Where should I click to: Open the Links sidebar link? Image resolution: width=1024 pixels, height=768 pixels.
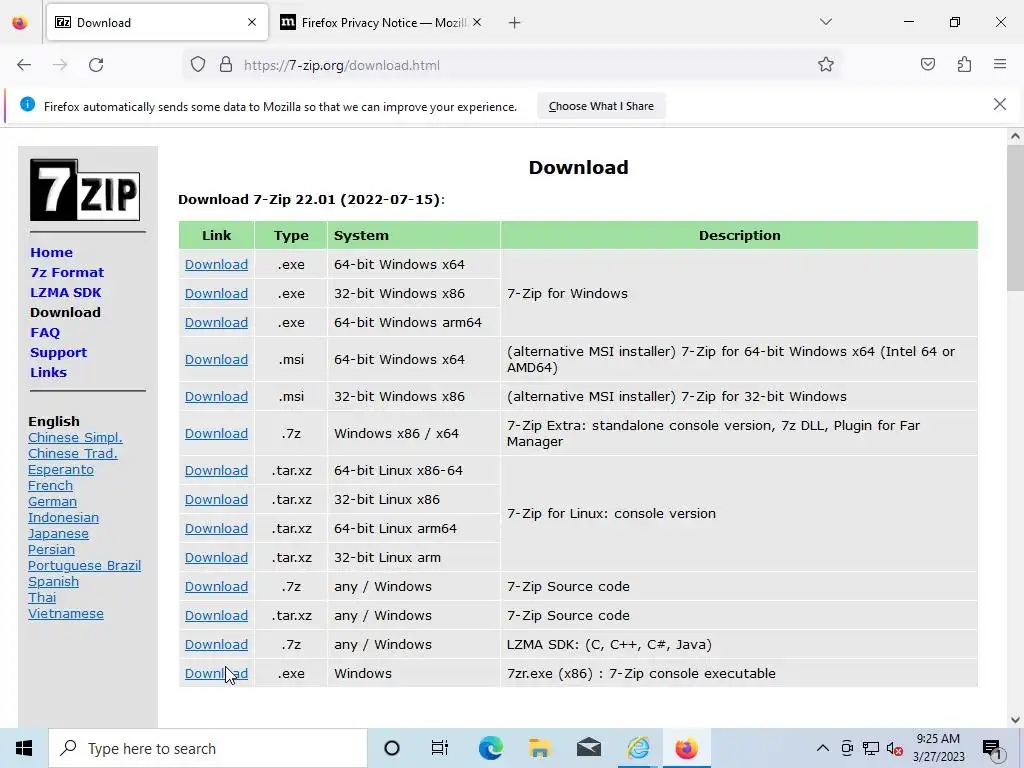(x=48, y=372)
